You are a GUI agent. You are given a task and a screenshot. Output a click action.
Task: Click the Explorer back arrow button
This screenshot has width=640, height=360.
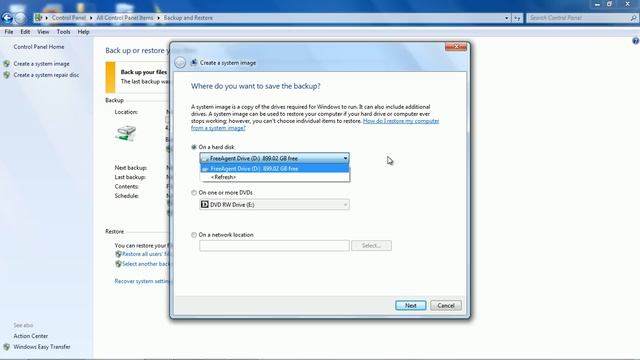[x=7, y=18]
